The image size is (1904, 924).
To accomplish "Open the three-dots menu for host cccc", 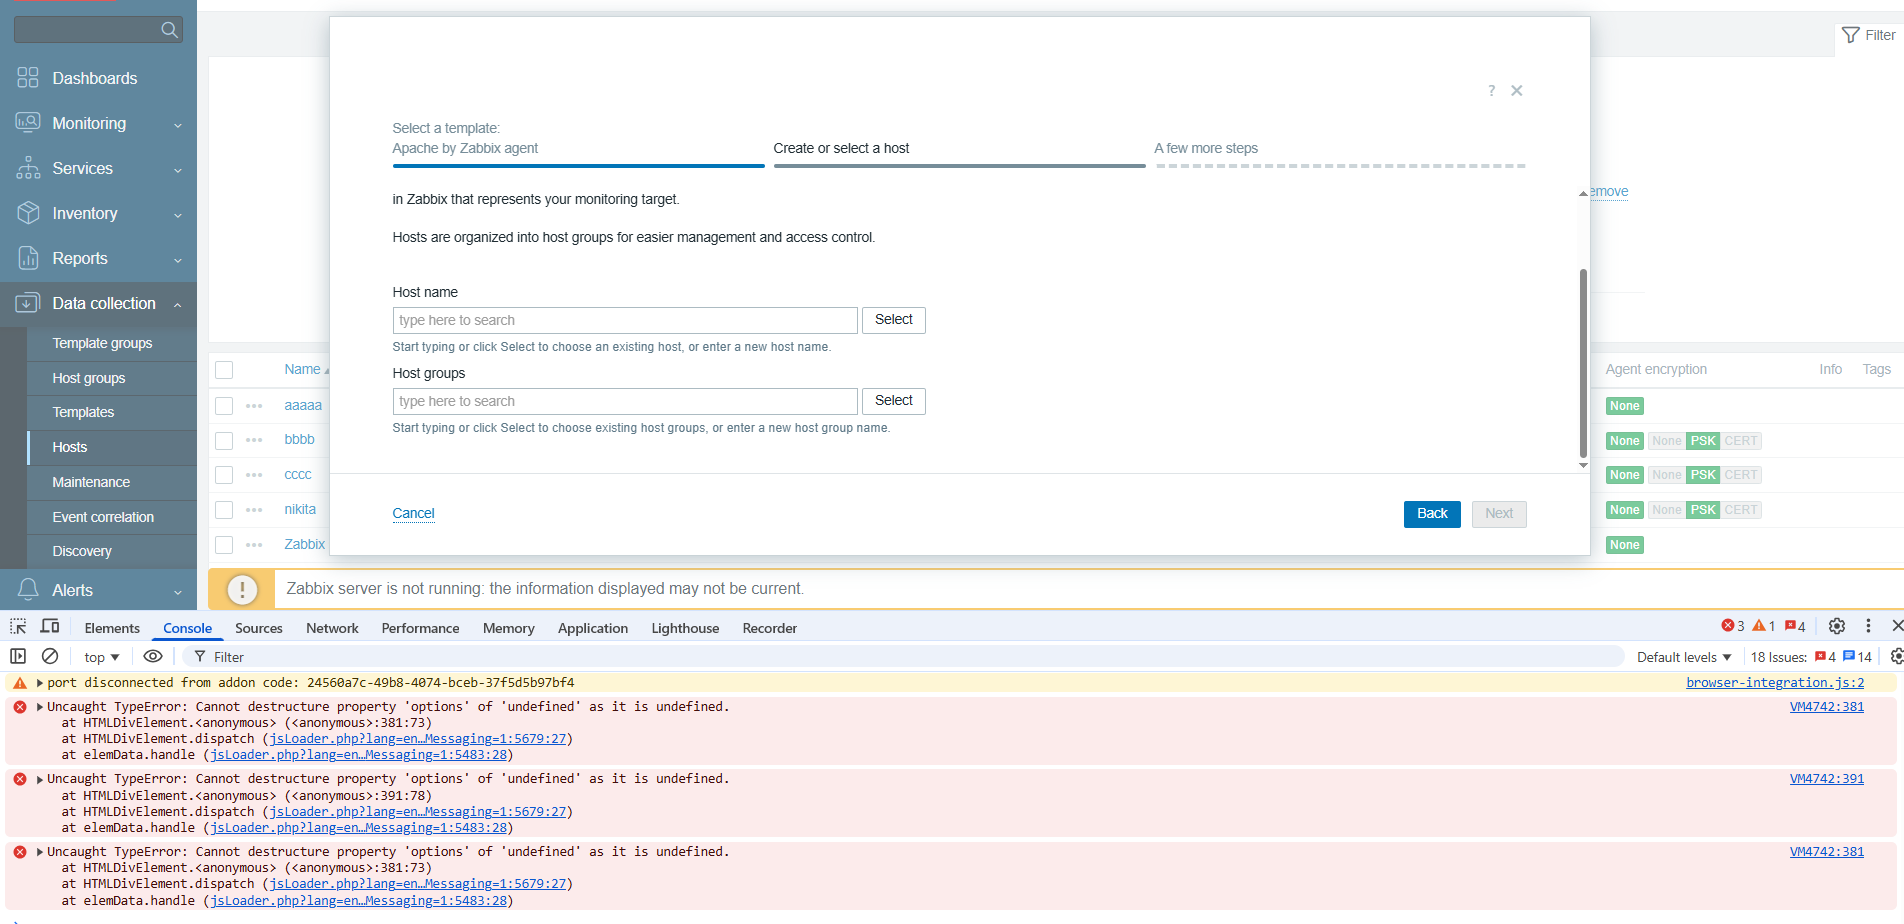I will 254,475.
